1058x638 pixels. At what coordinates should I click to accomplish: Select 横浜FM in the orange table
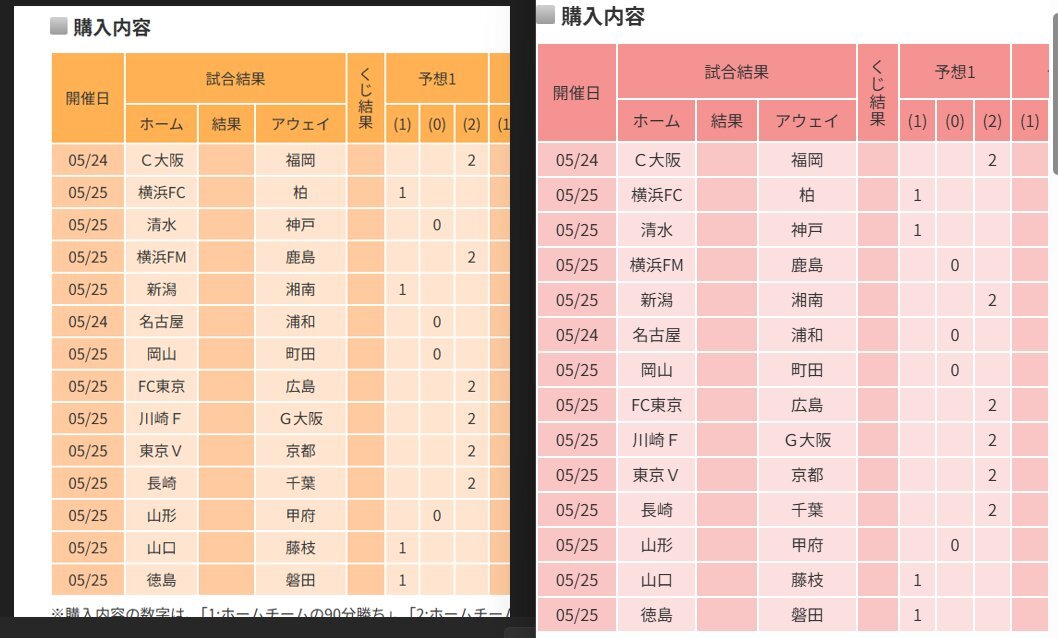pyautogui.click(x=161, y=258)
